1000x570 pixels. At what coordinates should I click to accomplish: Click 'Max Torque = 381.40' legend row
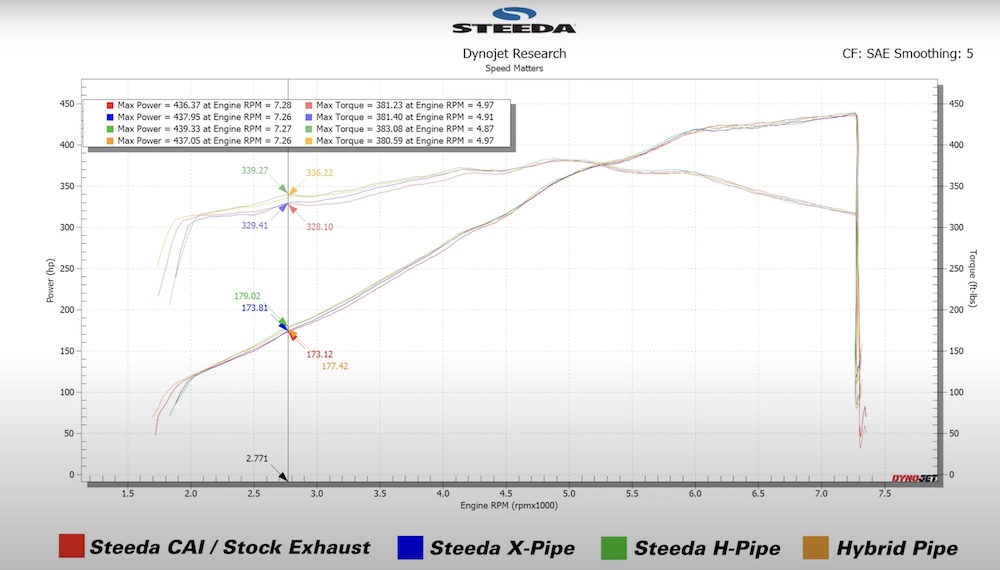(400, 117)
